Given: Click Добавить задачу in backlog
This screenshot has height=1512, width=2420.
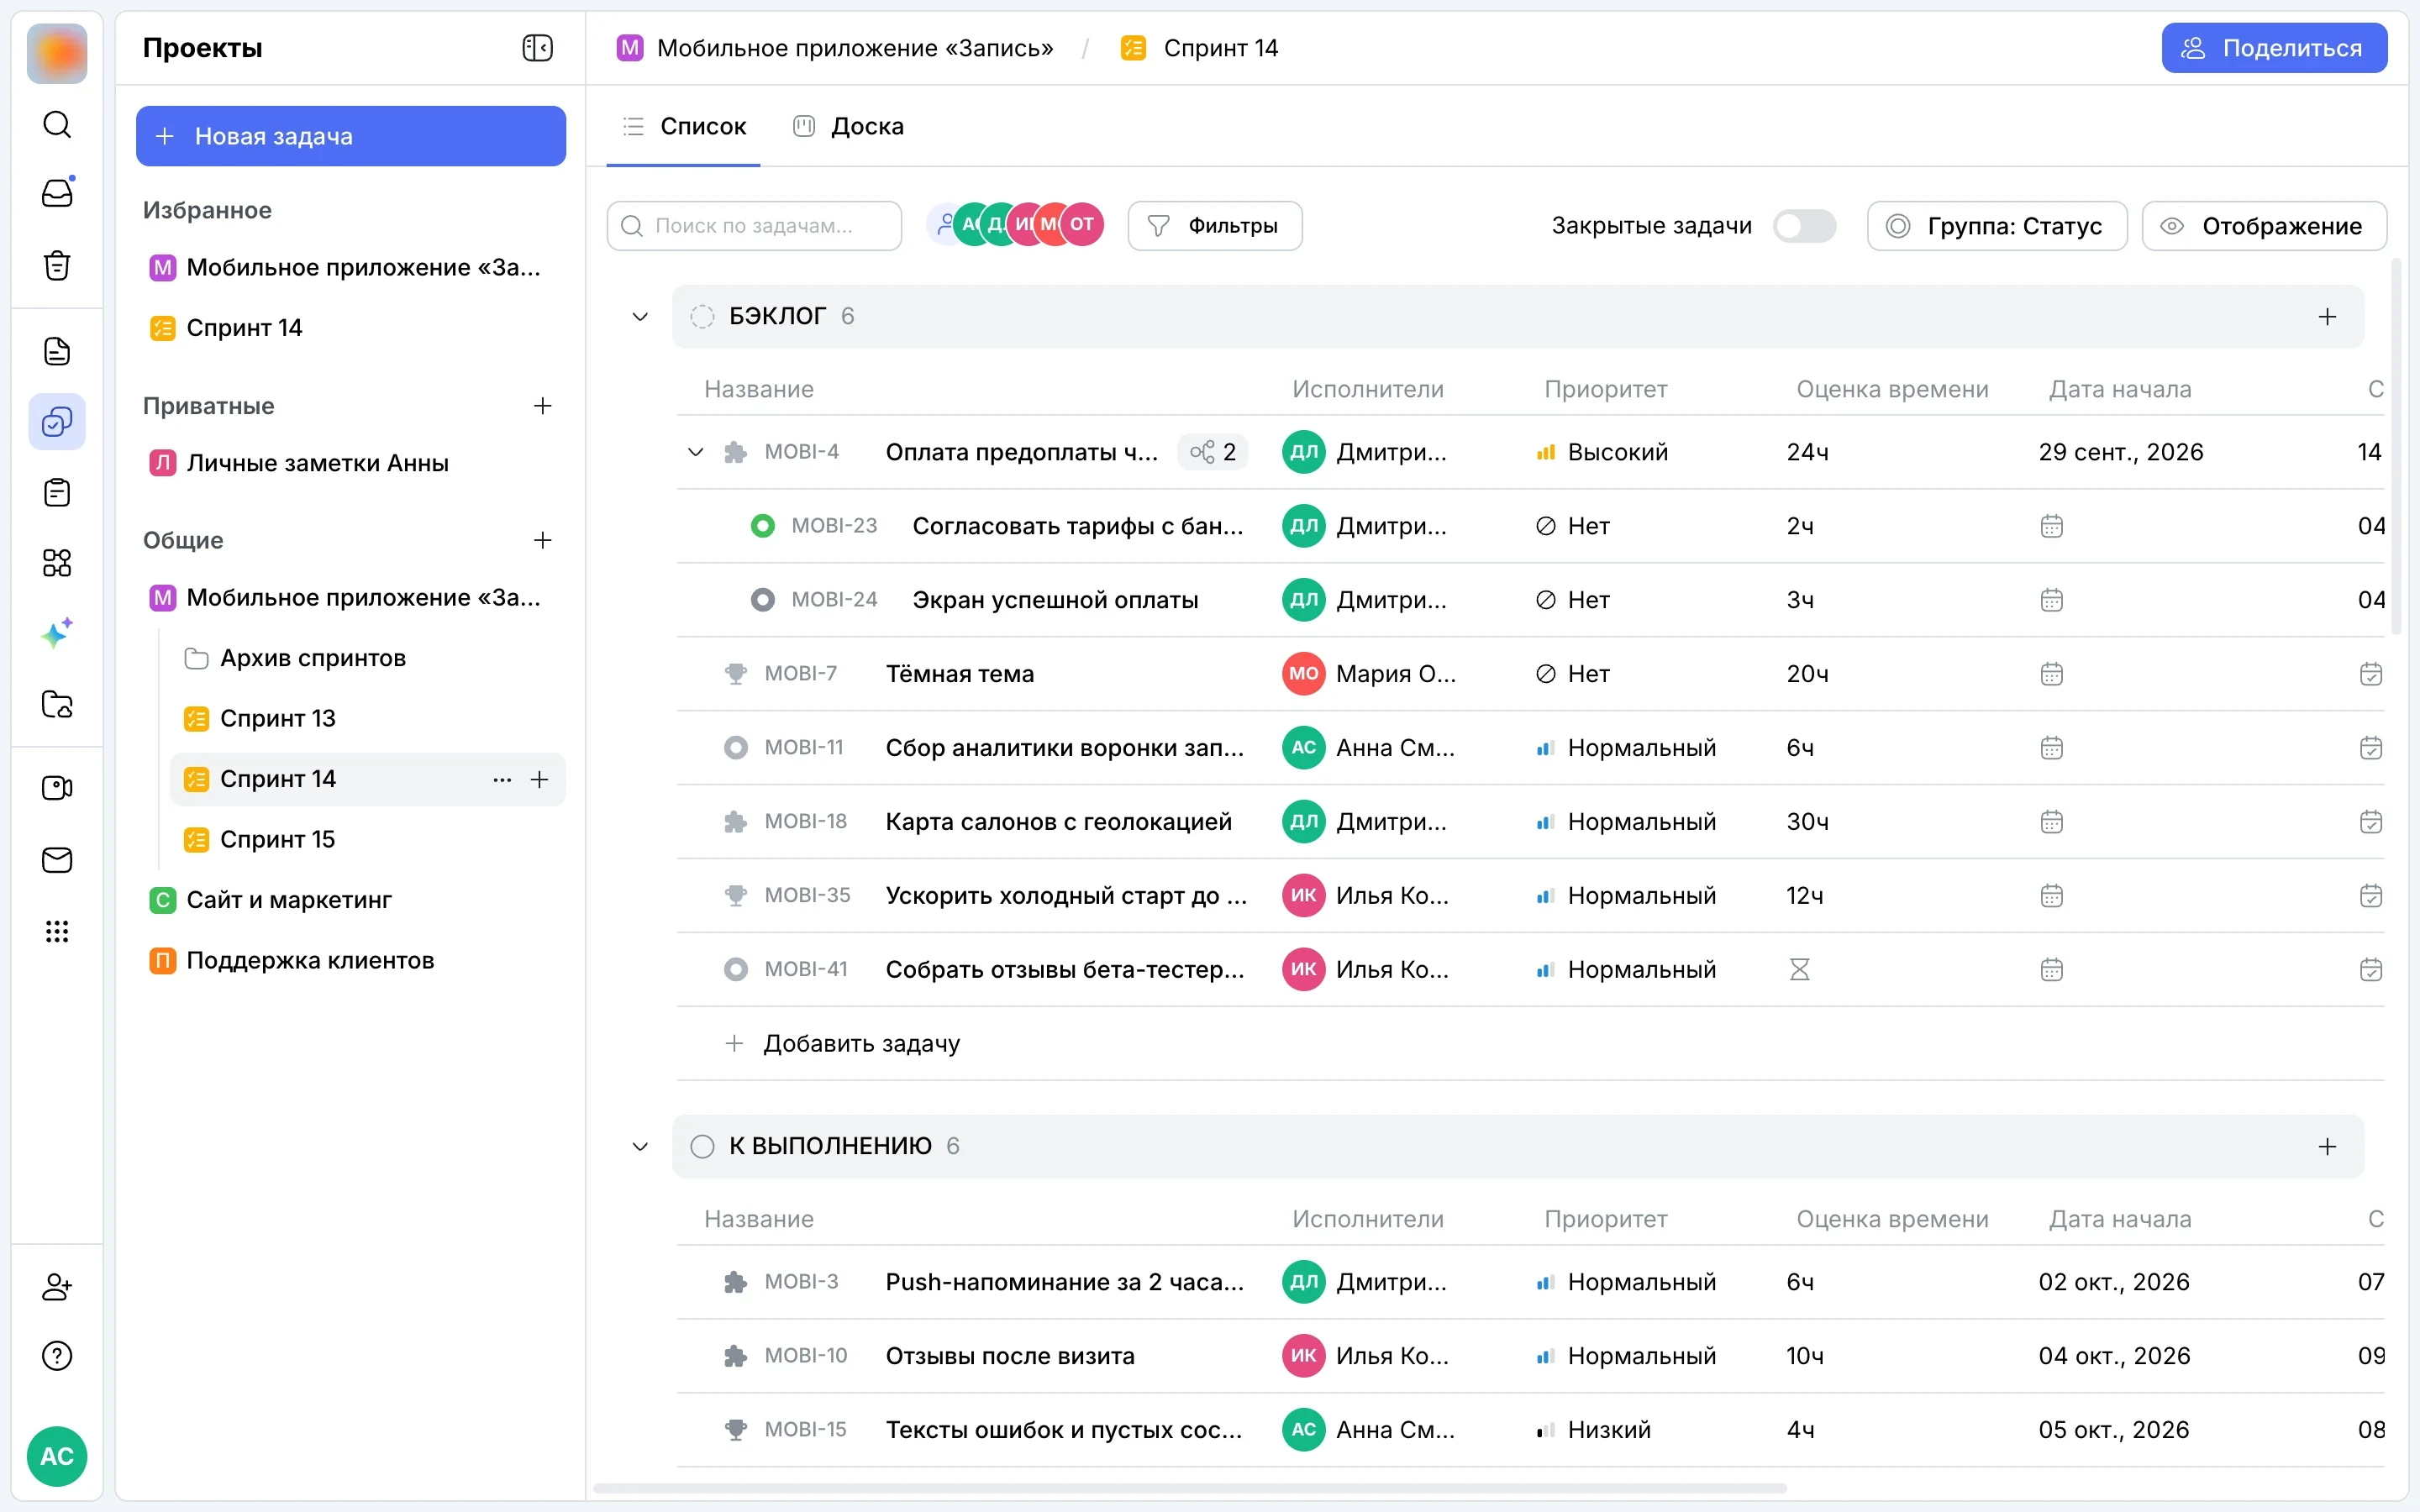Looking at the screenshot, I should tap(842, 1044).
